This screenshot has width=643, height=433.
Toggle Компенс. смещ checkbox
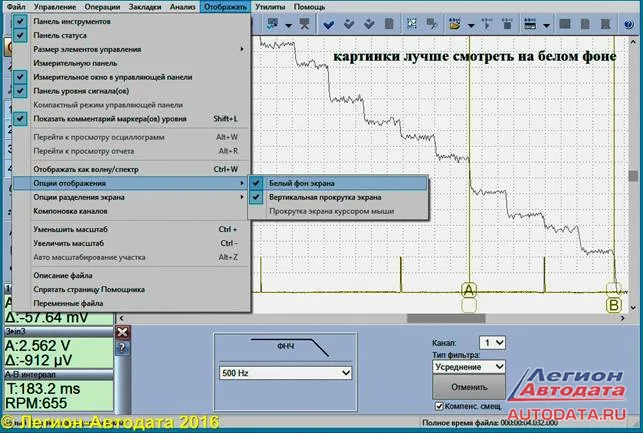coord(439,406)
